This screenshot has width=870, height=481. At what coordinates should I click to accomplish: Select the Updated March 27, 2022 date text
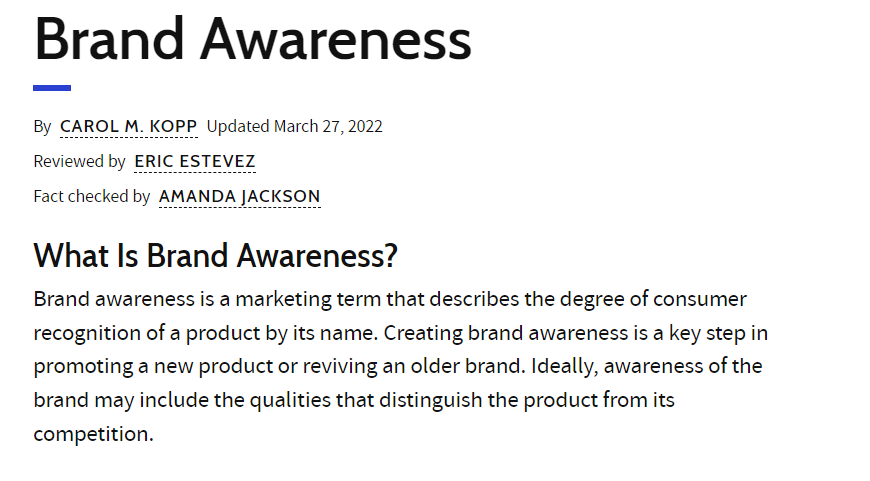pyautogui.click(x=295, y=126)
